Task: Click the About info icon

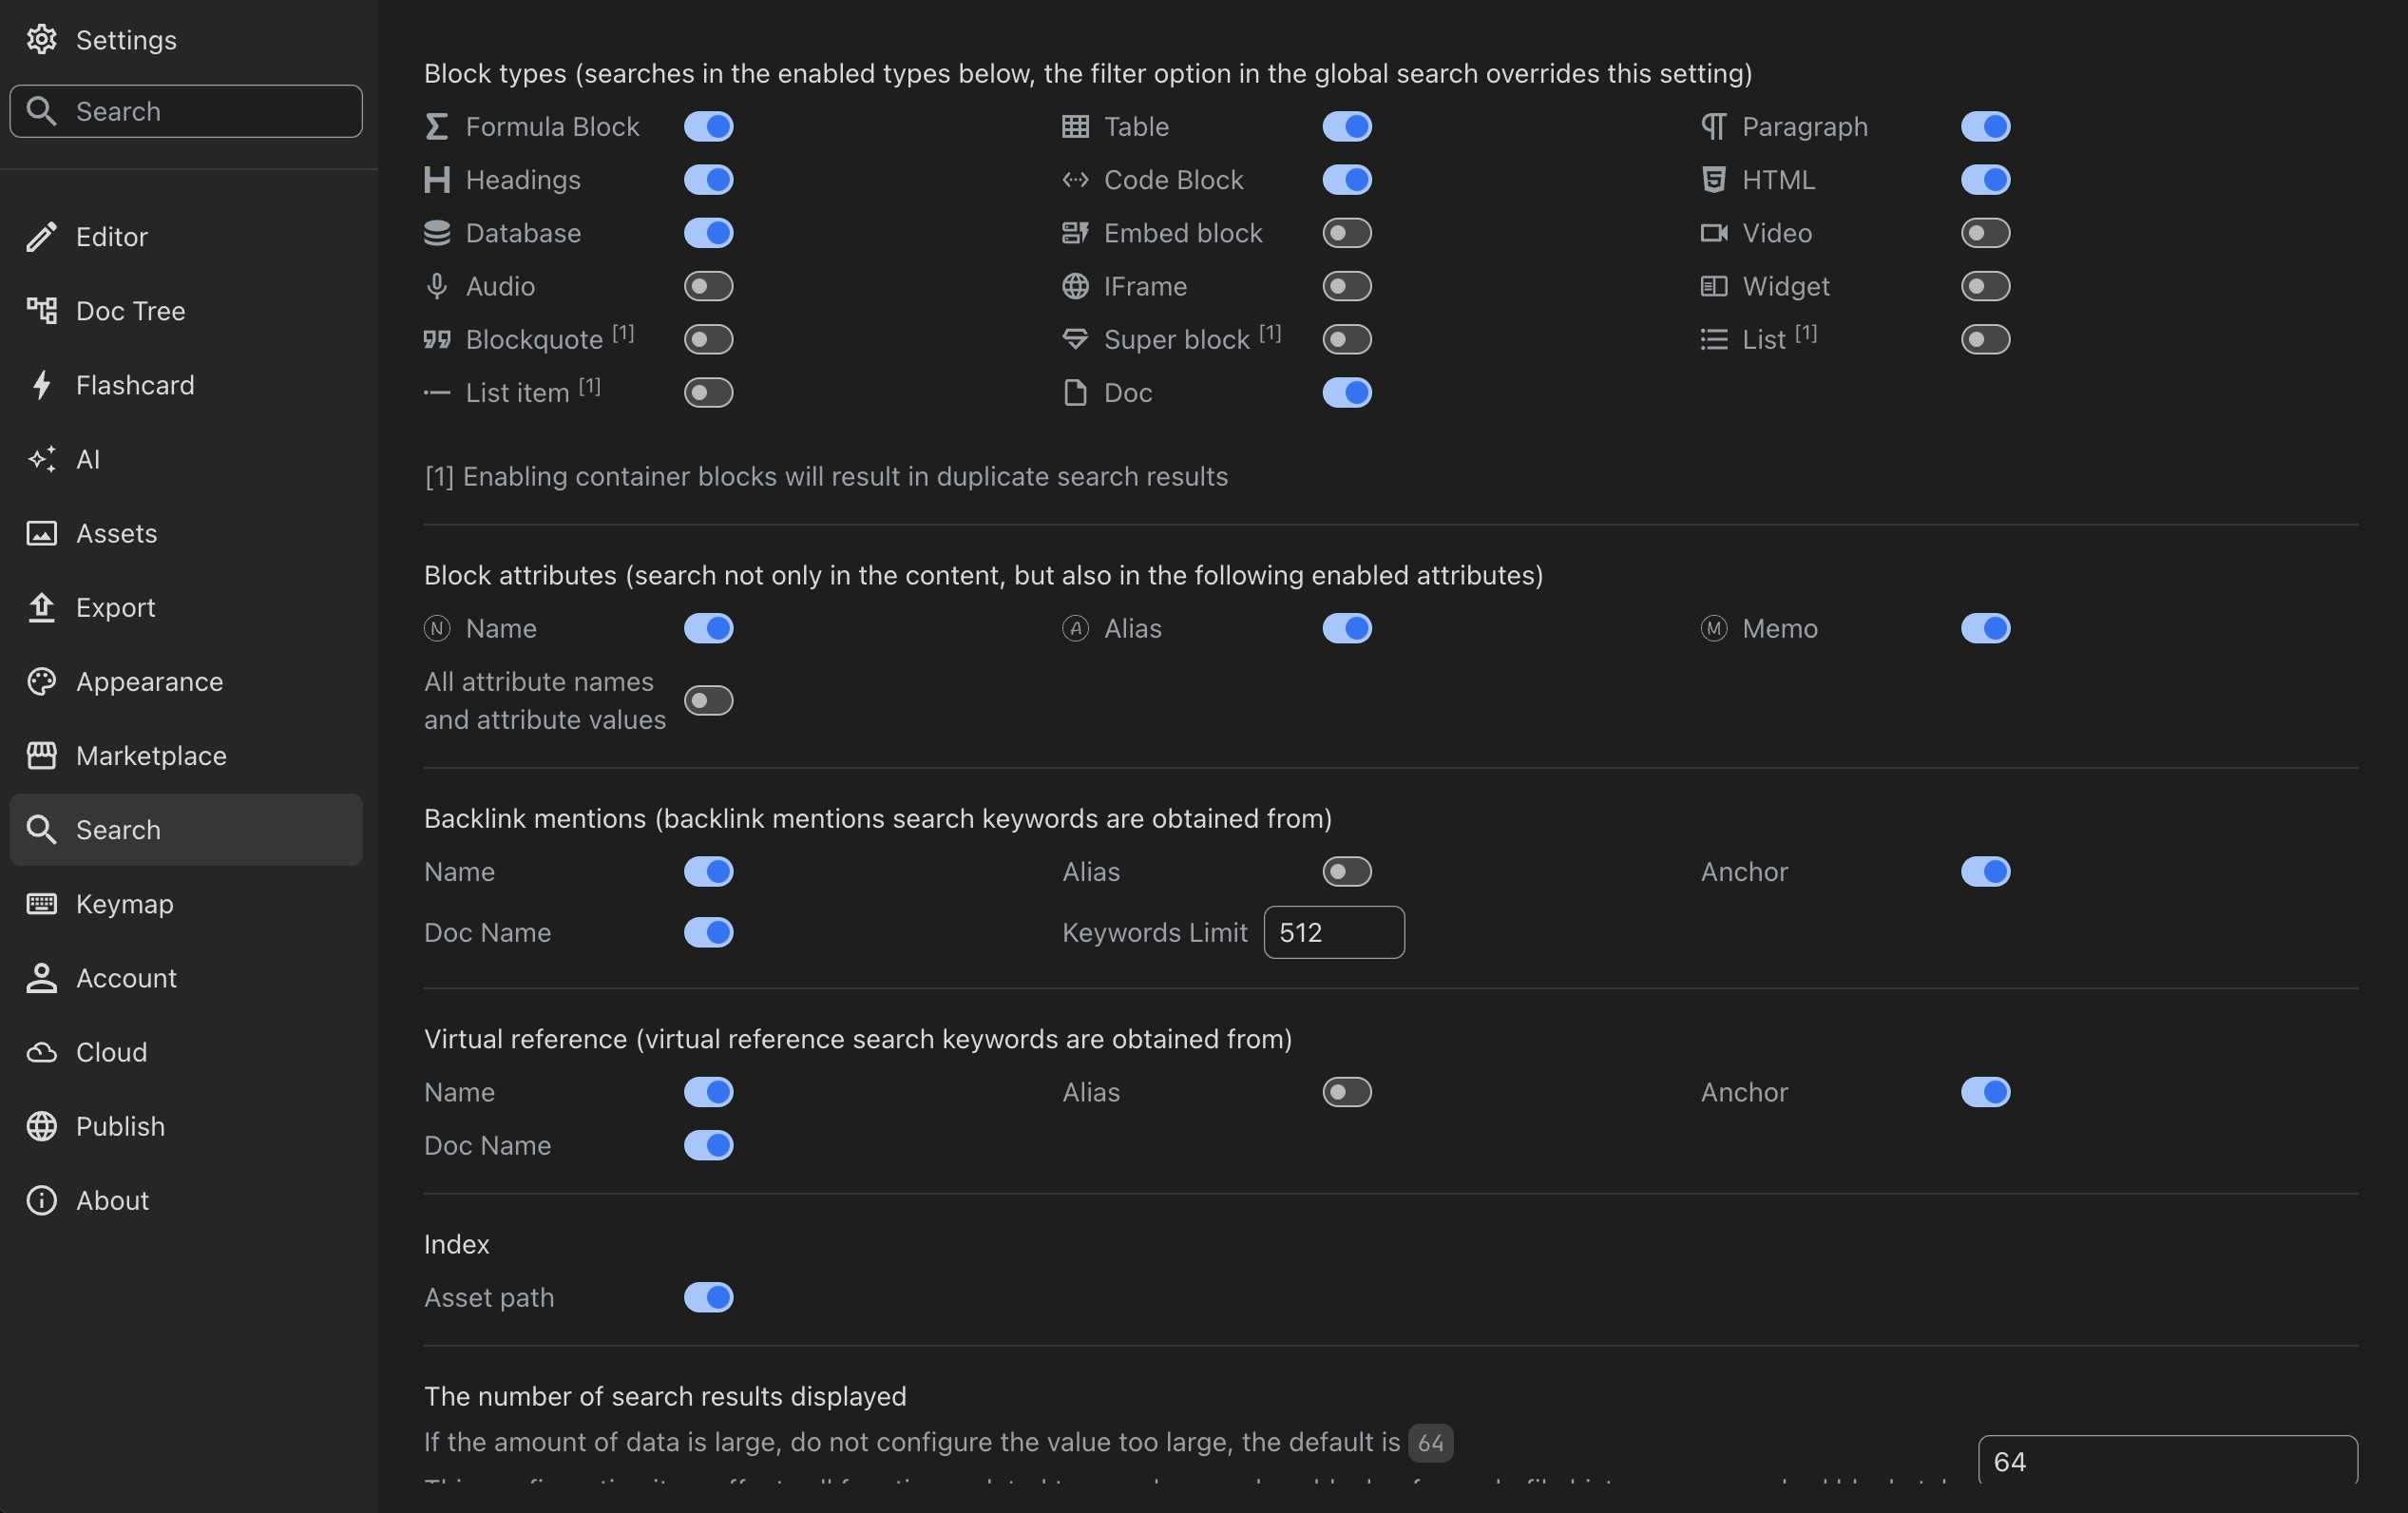Action: [x=41, y=1200]
